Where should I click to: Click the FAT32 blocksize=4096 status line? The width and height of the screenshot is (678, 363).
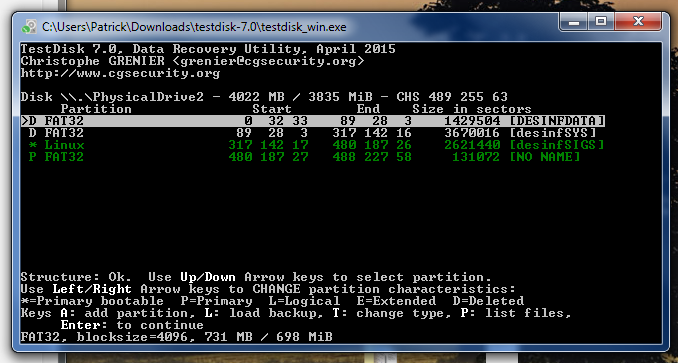[176, 337]
